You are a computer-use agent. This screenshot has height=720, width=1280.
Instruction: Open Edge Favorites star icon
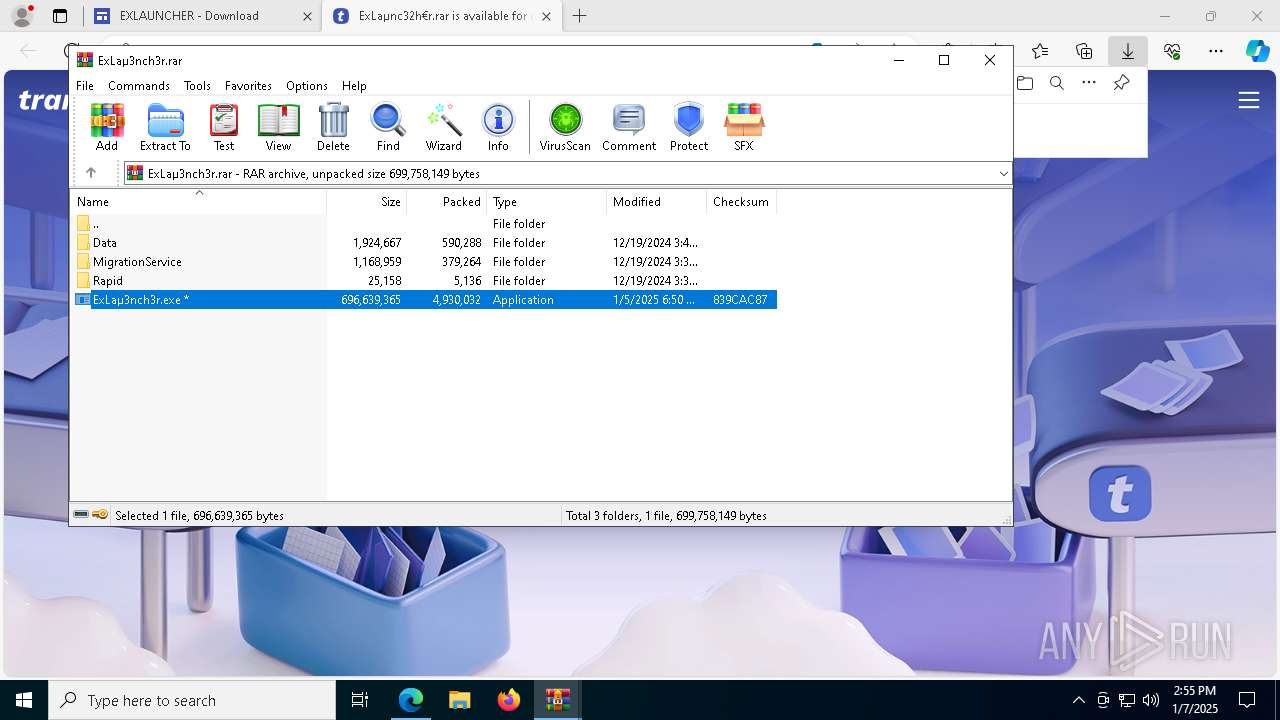point(1040,51)
